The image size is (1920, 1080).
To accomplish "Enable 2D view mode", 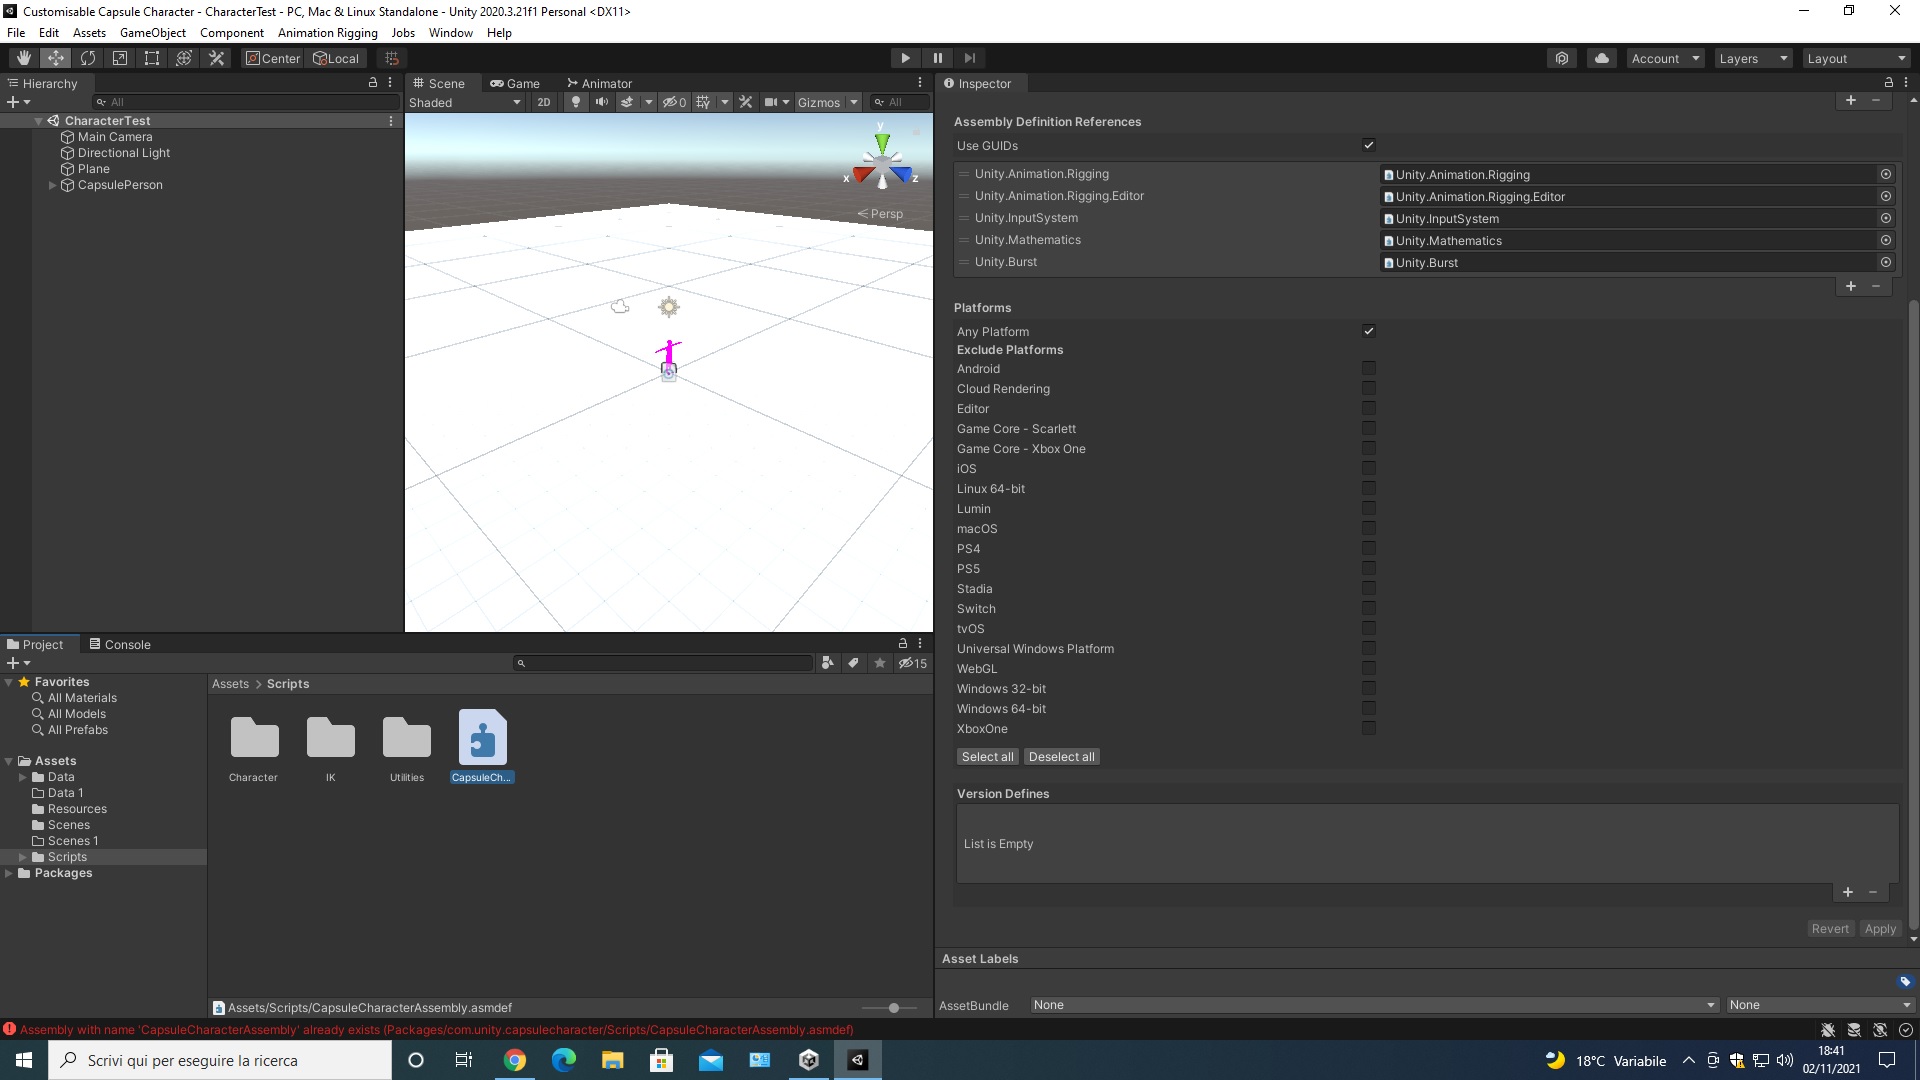I will coord(543,102).
